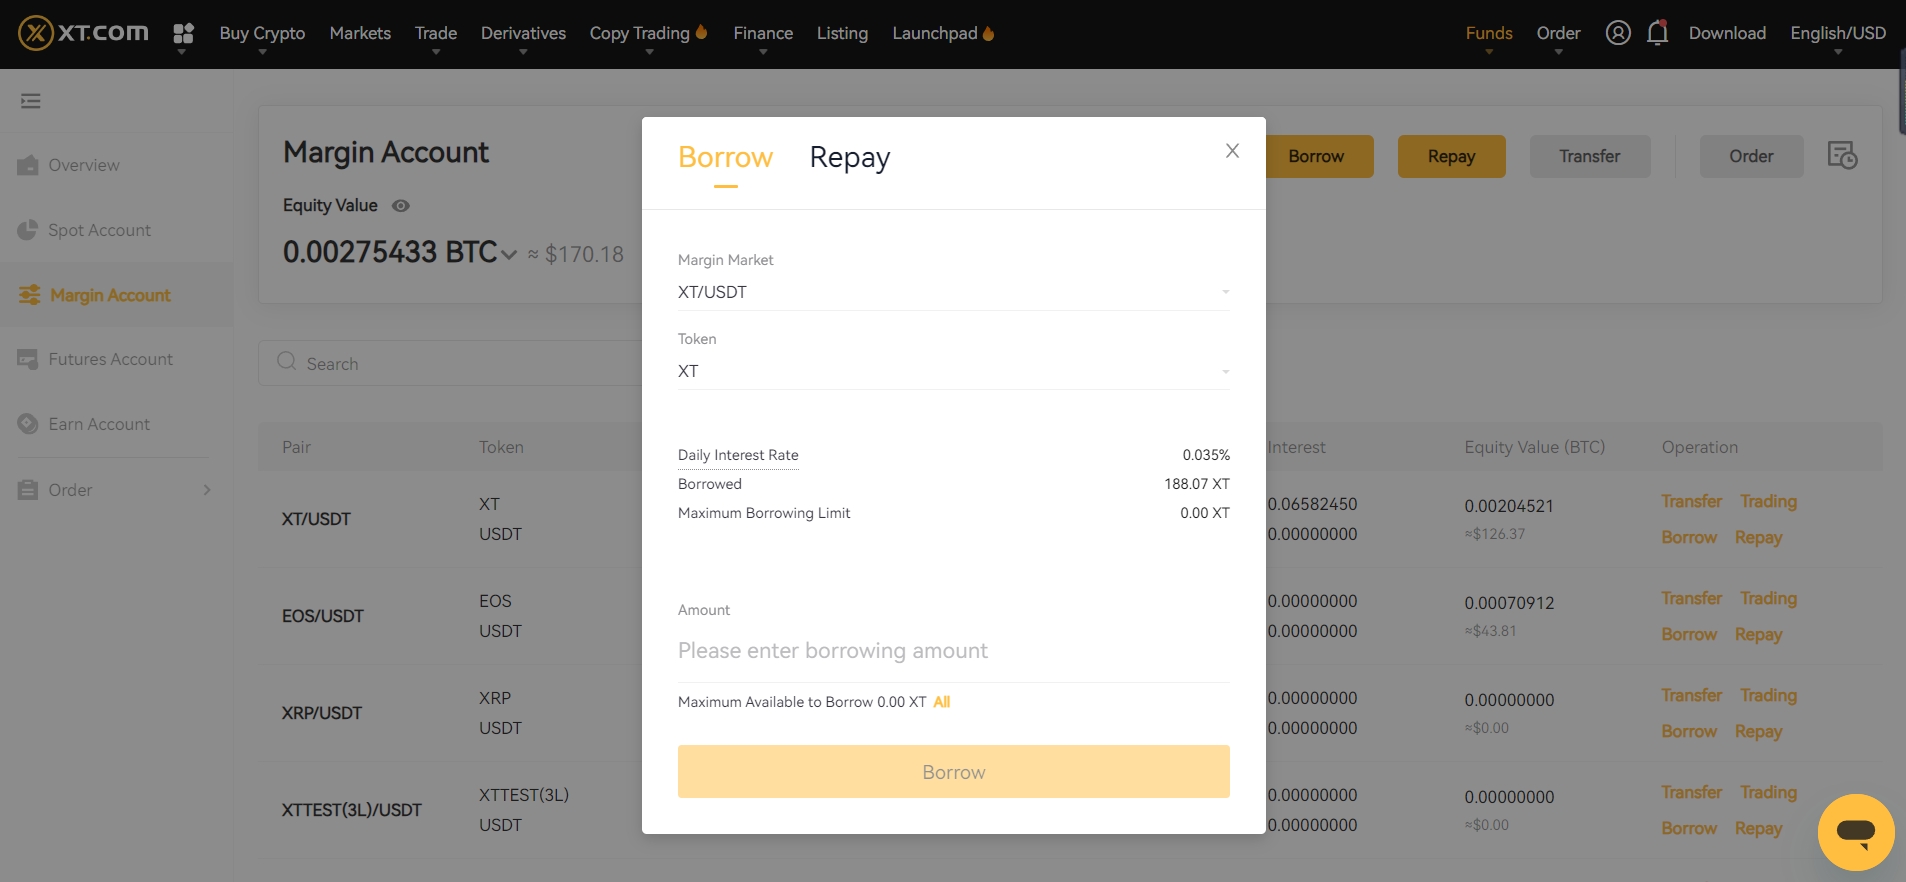Click the Order clipboard sidebar icon

[28, 490]
